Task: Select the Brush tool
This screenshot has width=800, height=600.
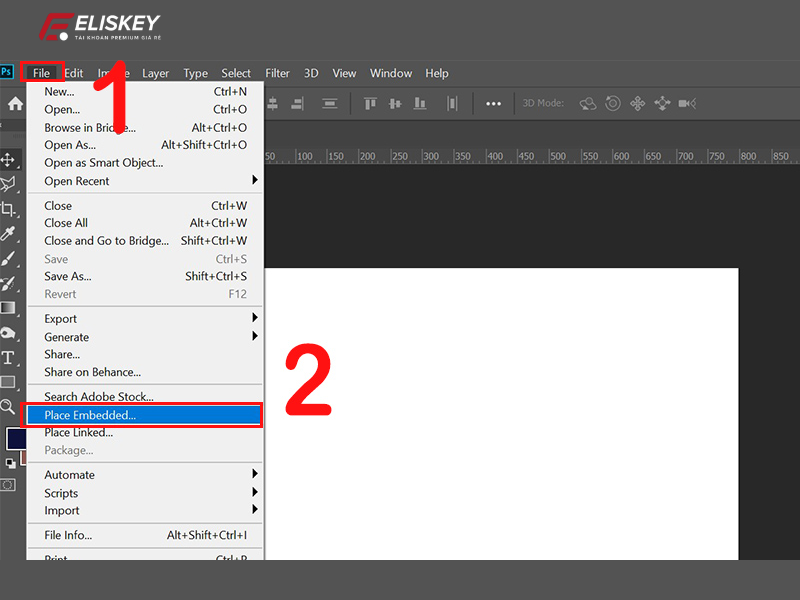Action: tap(11, 258)
